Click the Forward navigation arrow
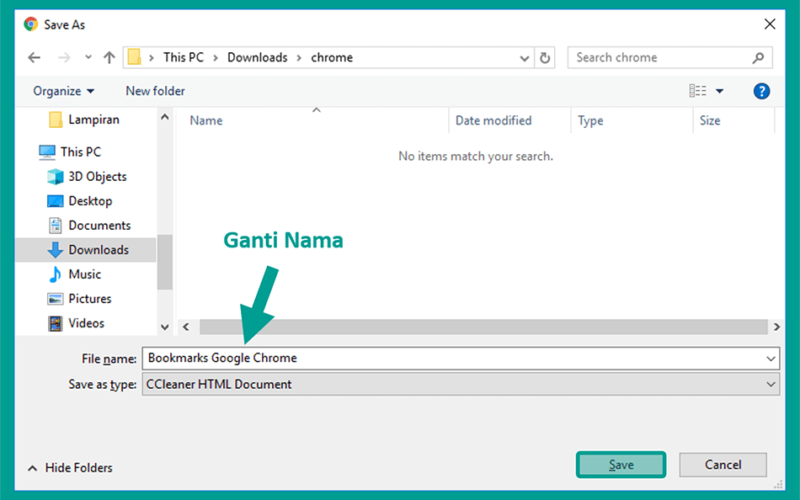Viewport: 800px width, 500px height. [x=64, y=58]
